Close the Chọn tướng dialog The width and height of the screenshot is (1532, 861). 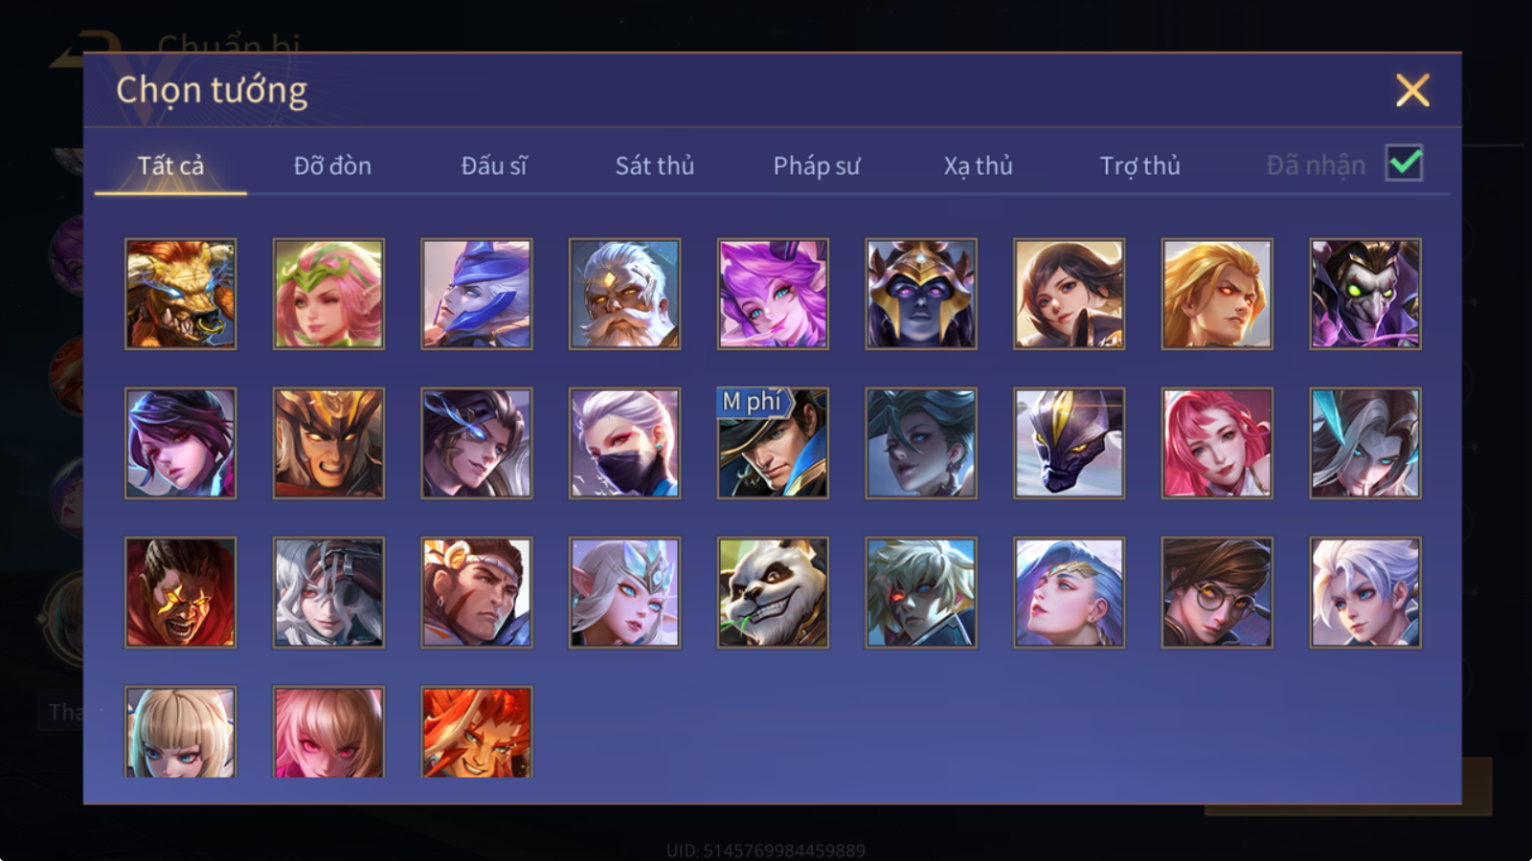[1412, 91]
